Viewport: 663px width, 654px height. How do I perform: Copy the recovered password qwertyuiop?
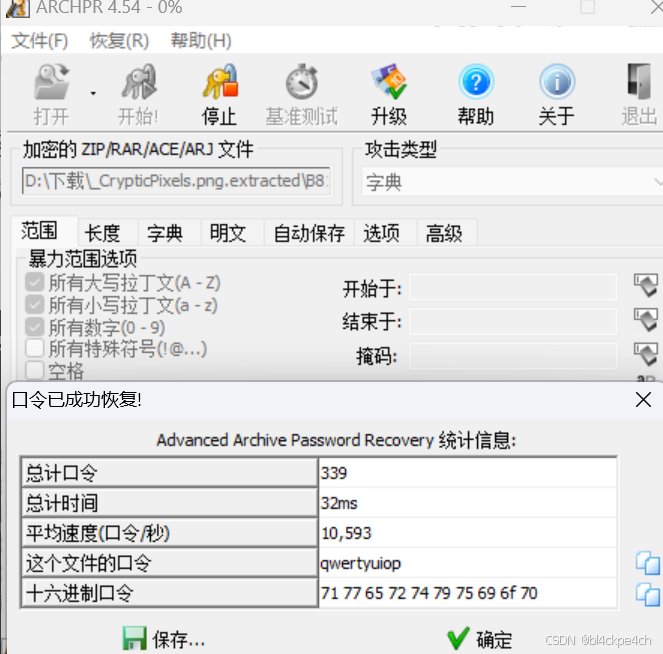648,563
